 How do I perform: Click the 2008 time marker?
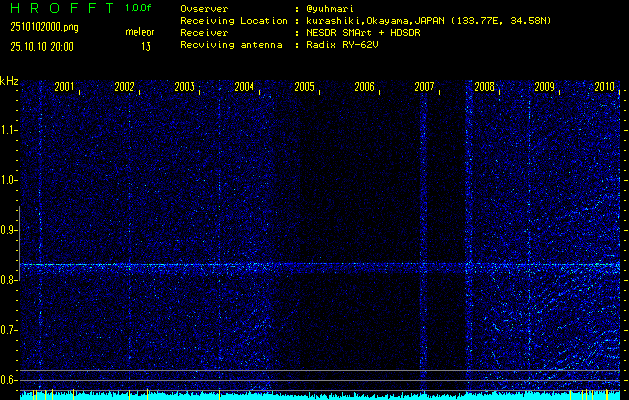[484, 87]
